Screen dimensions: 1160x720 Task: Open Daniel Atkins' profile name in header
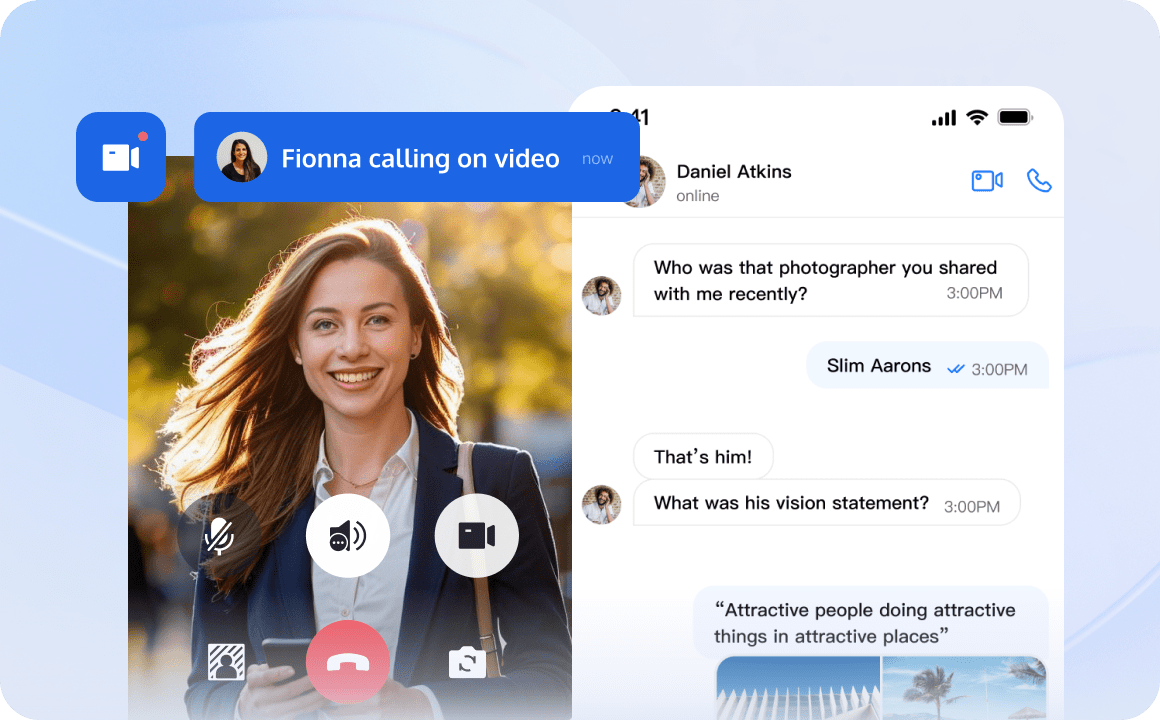tap(734, 172)
